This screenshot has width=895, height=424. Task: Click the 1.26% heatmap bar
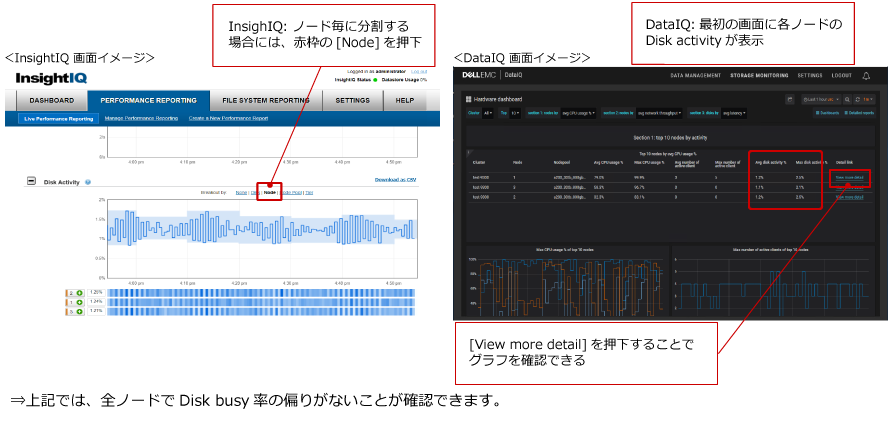261,293
